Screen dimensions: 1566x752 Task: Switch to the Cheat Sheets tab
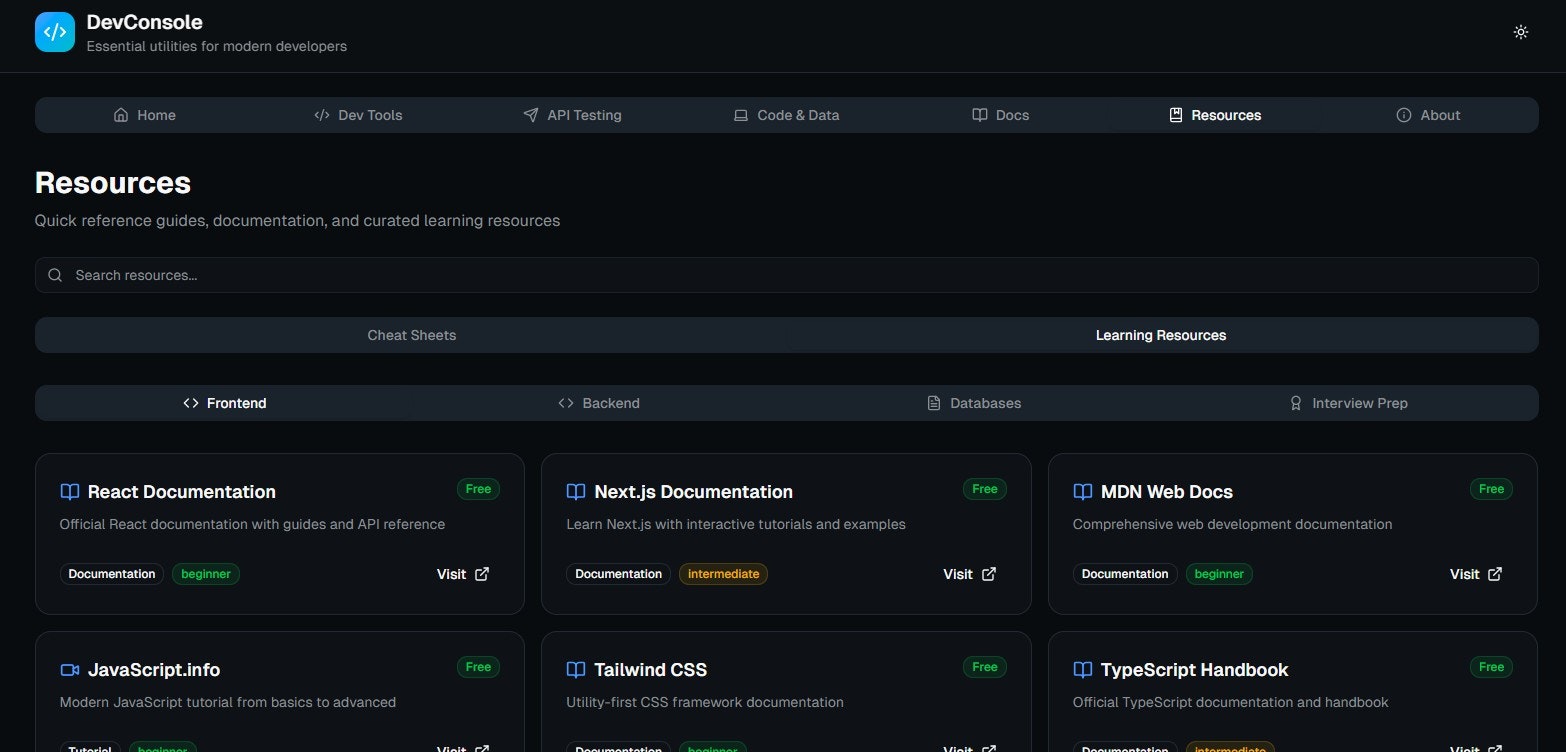411,335
